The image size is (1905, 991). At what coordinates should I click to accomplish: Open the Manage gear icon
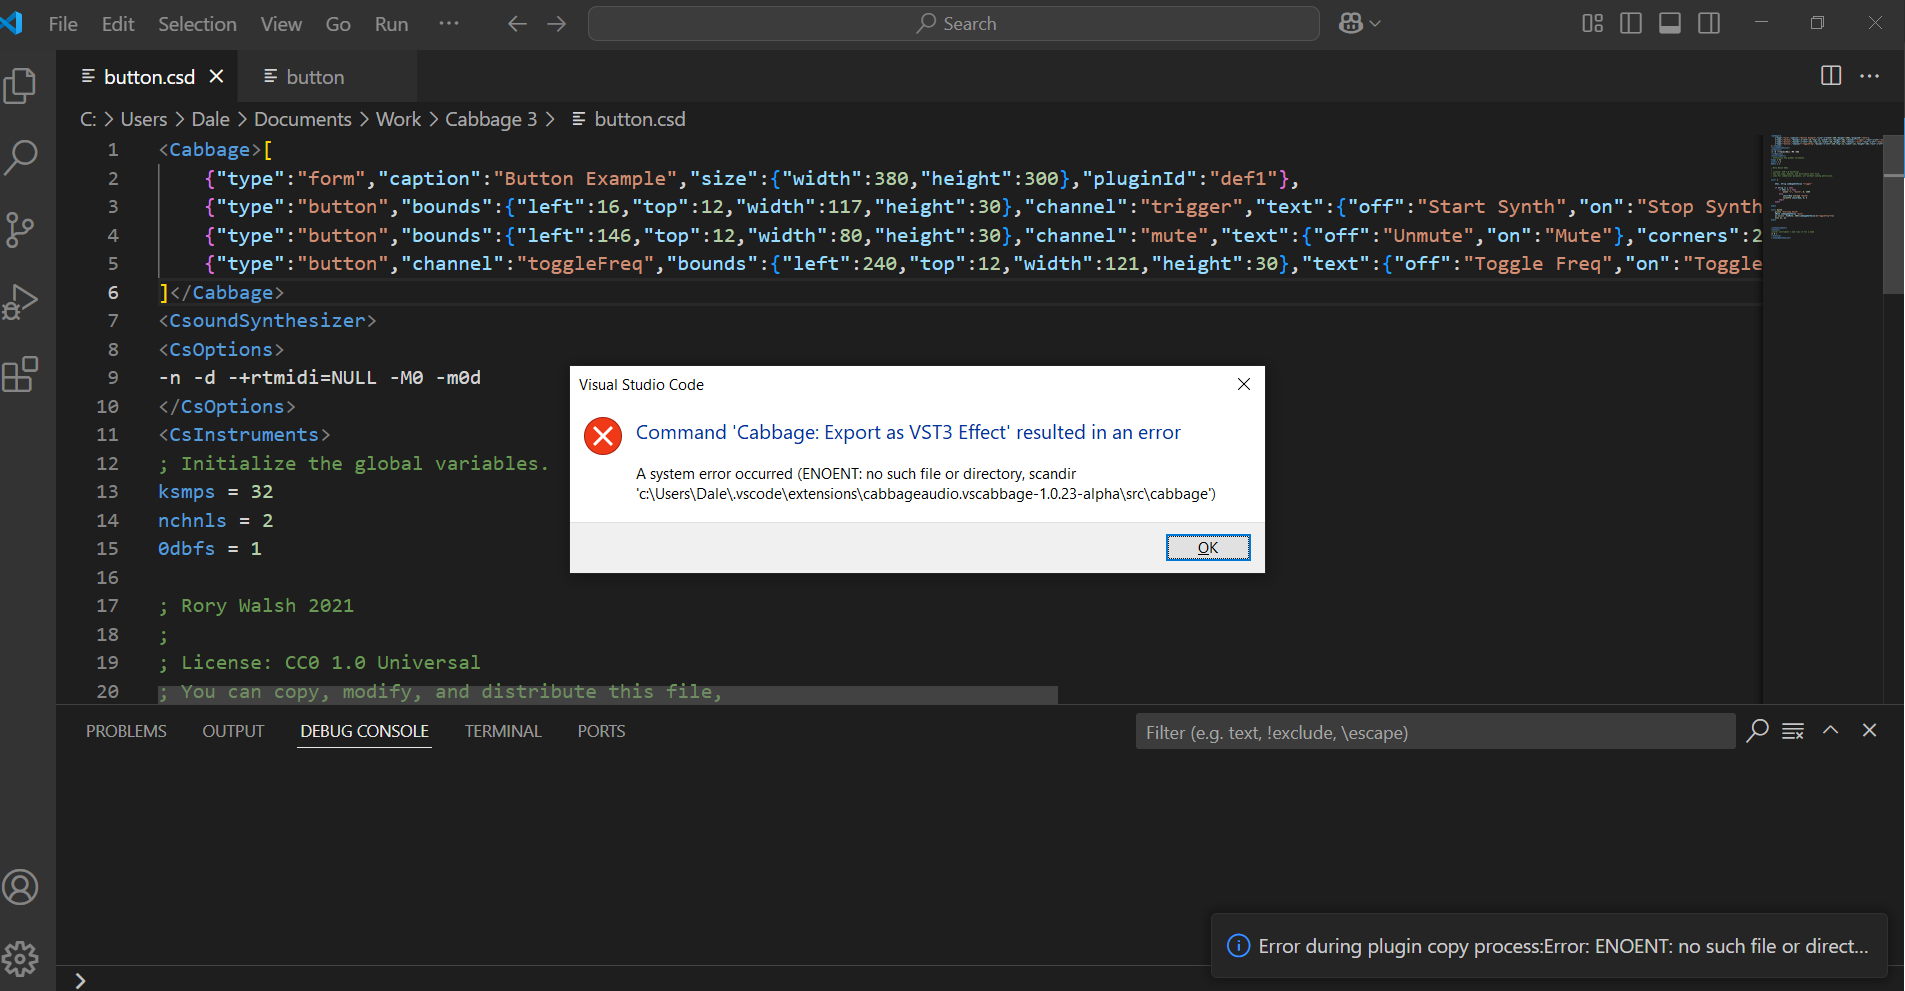click(21, 959)
